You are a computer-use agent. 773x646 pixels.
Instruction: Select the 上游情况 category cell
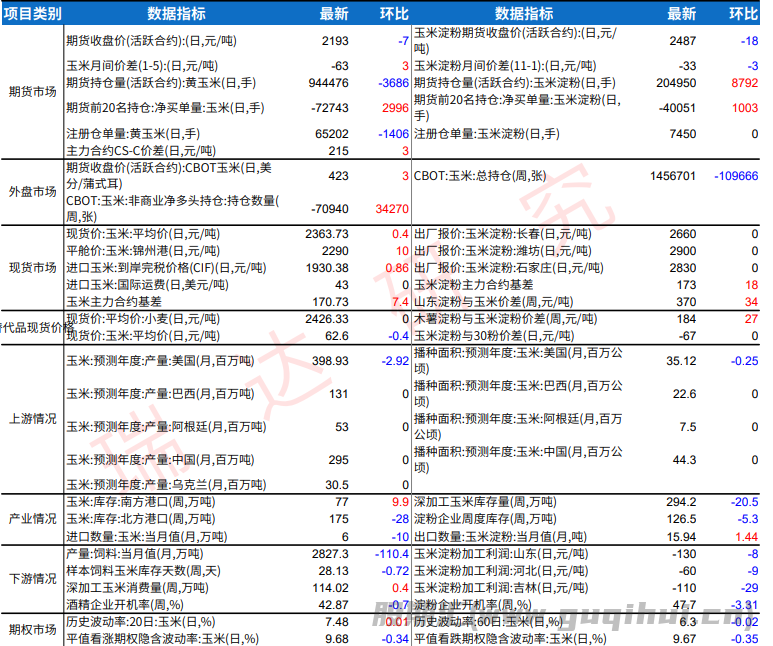pyautogui.click(x=33, y=418)
